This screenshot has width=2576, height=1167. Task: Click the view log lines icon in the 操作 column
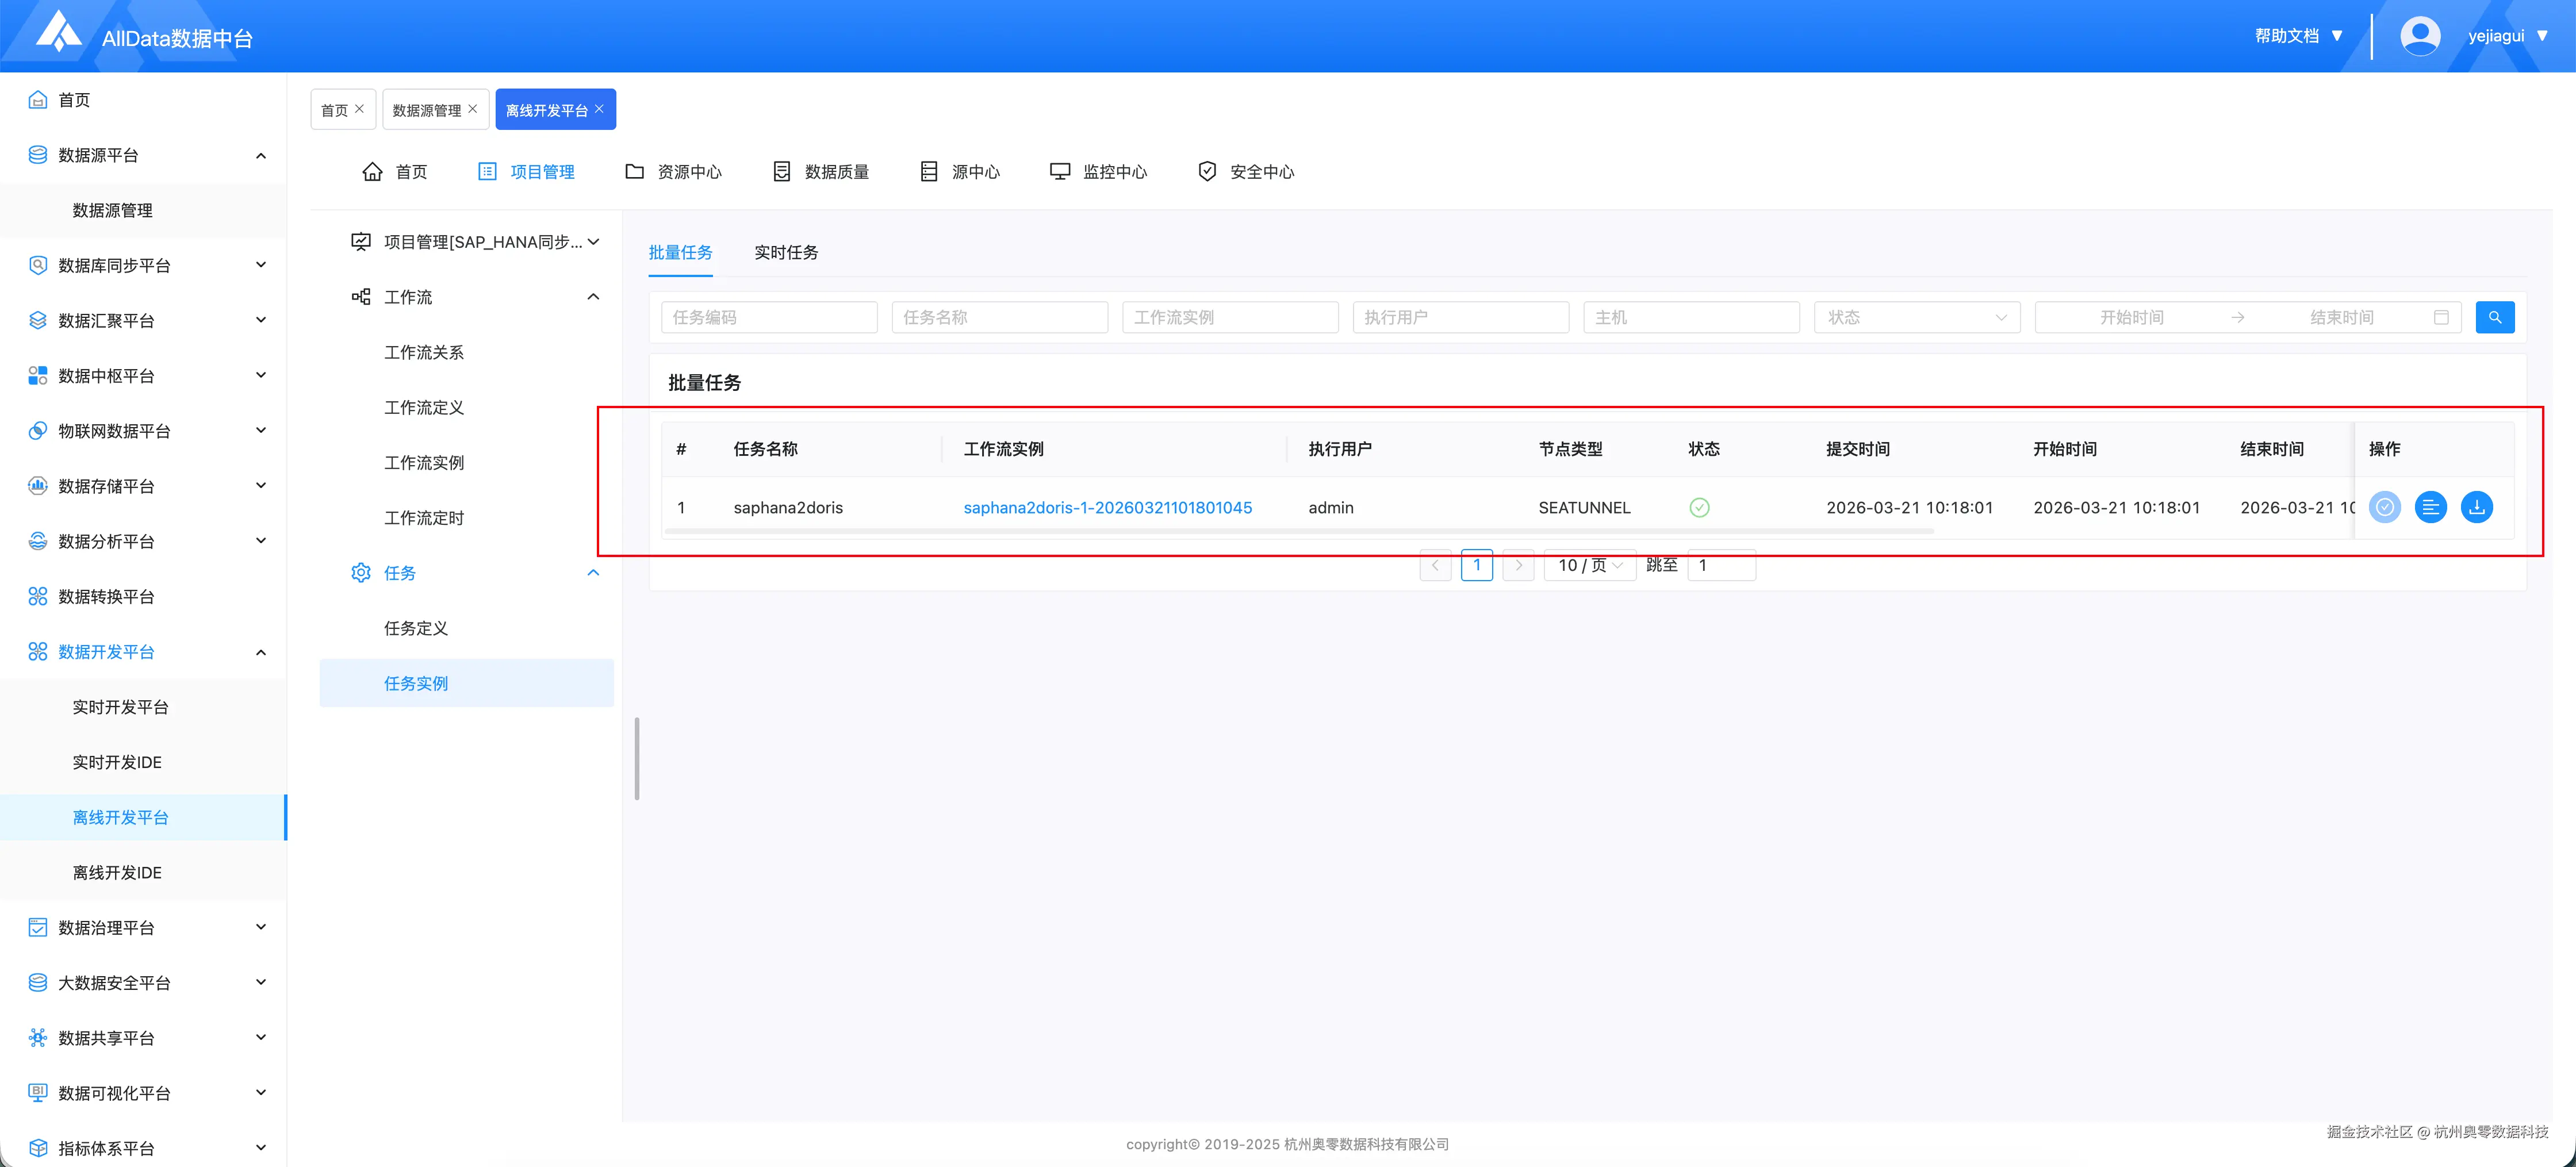(2430, 507)
